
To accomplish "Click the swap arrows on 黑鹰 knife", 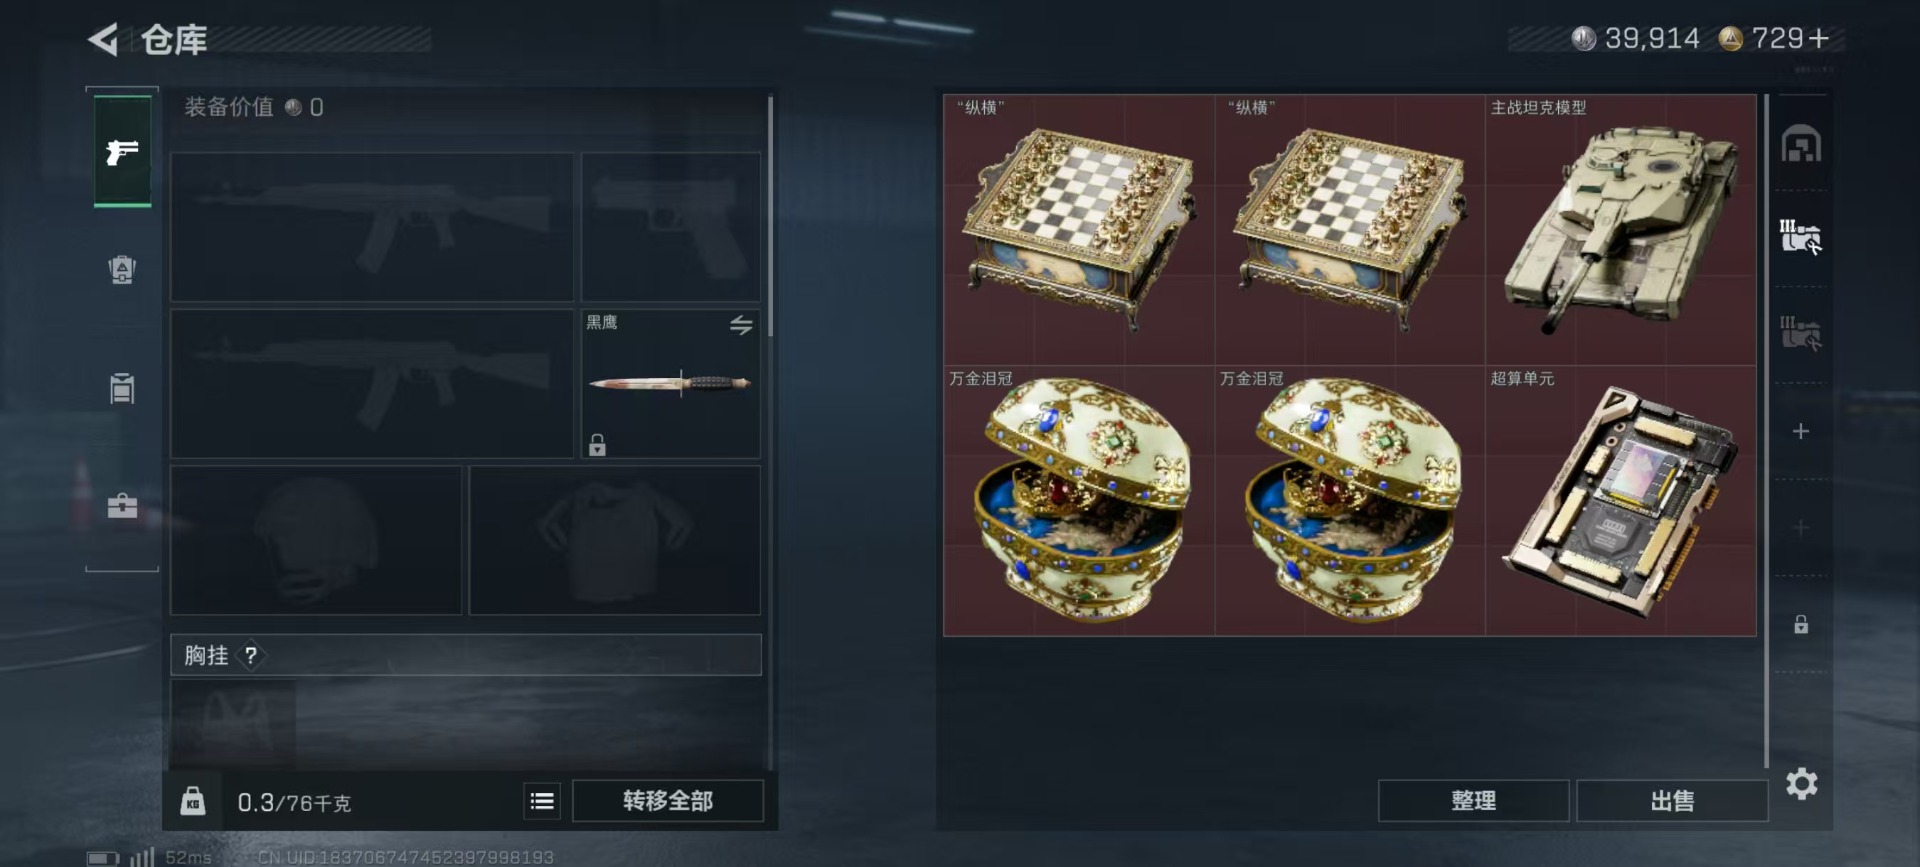I will [x=741, y=325].
